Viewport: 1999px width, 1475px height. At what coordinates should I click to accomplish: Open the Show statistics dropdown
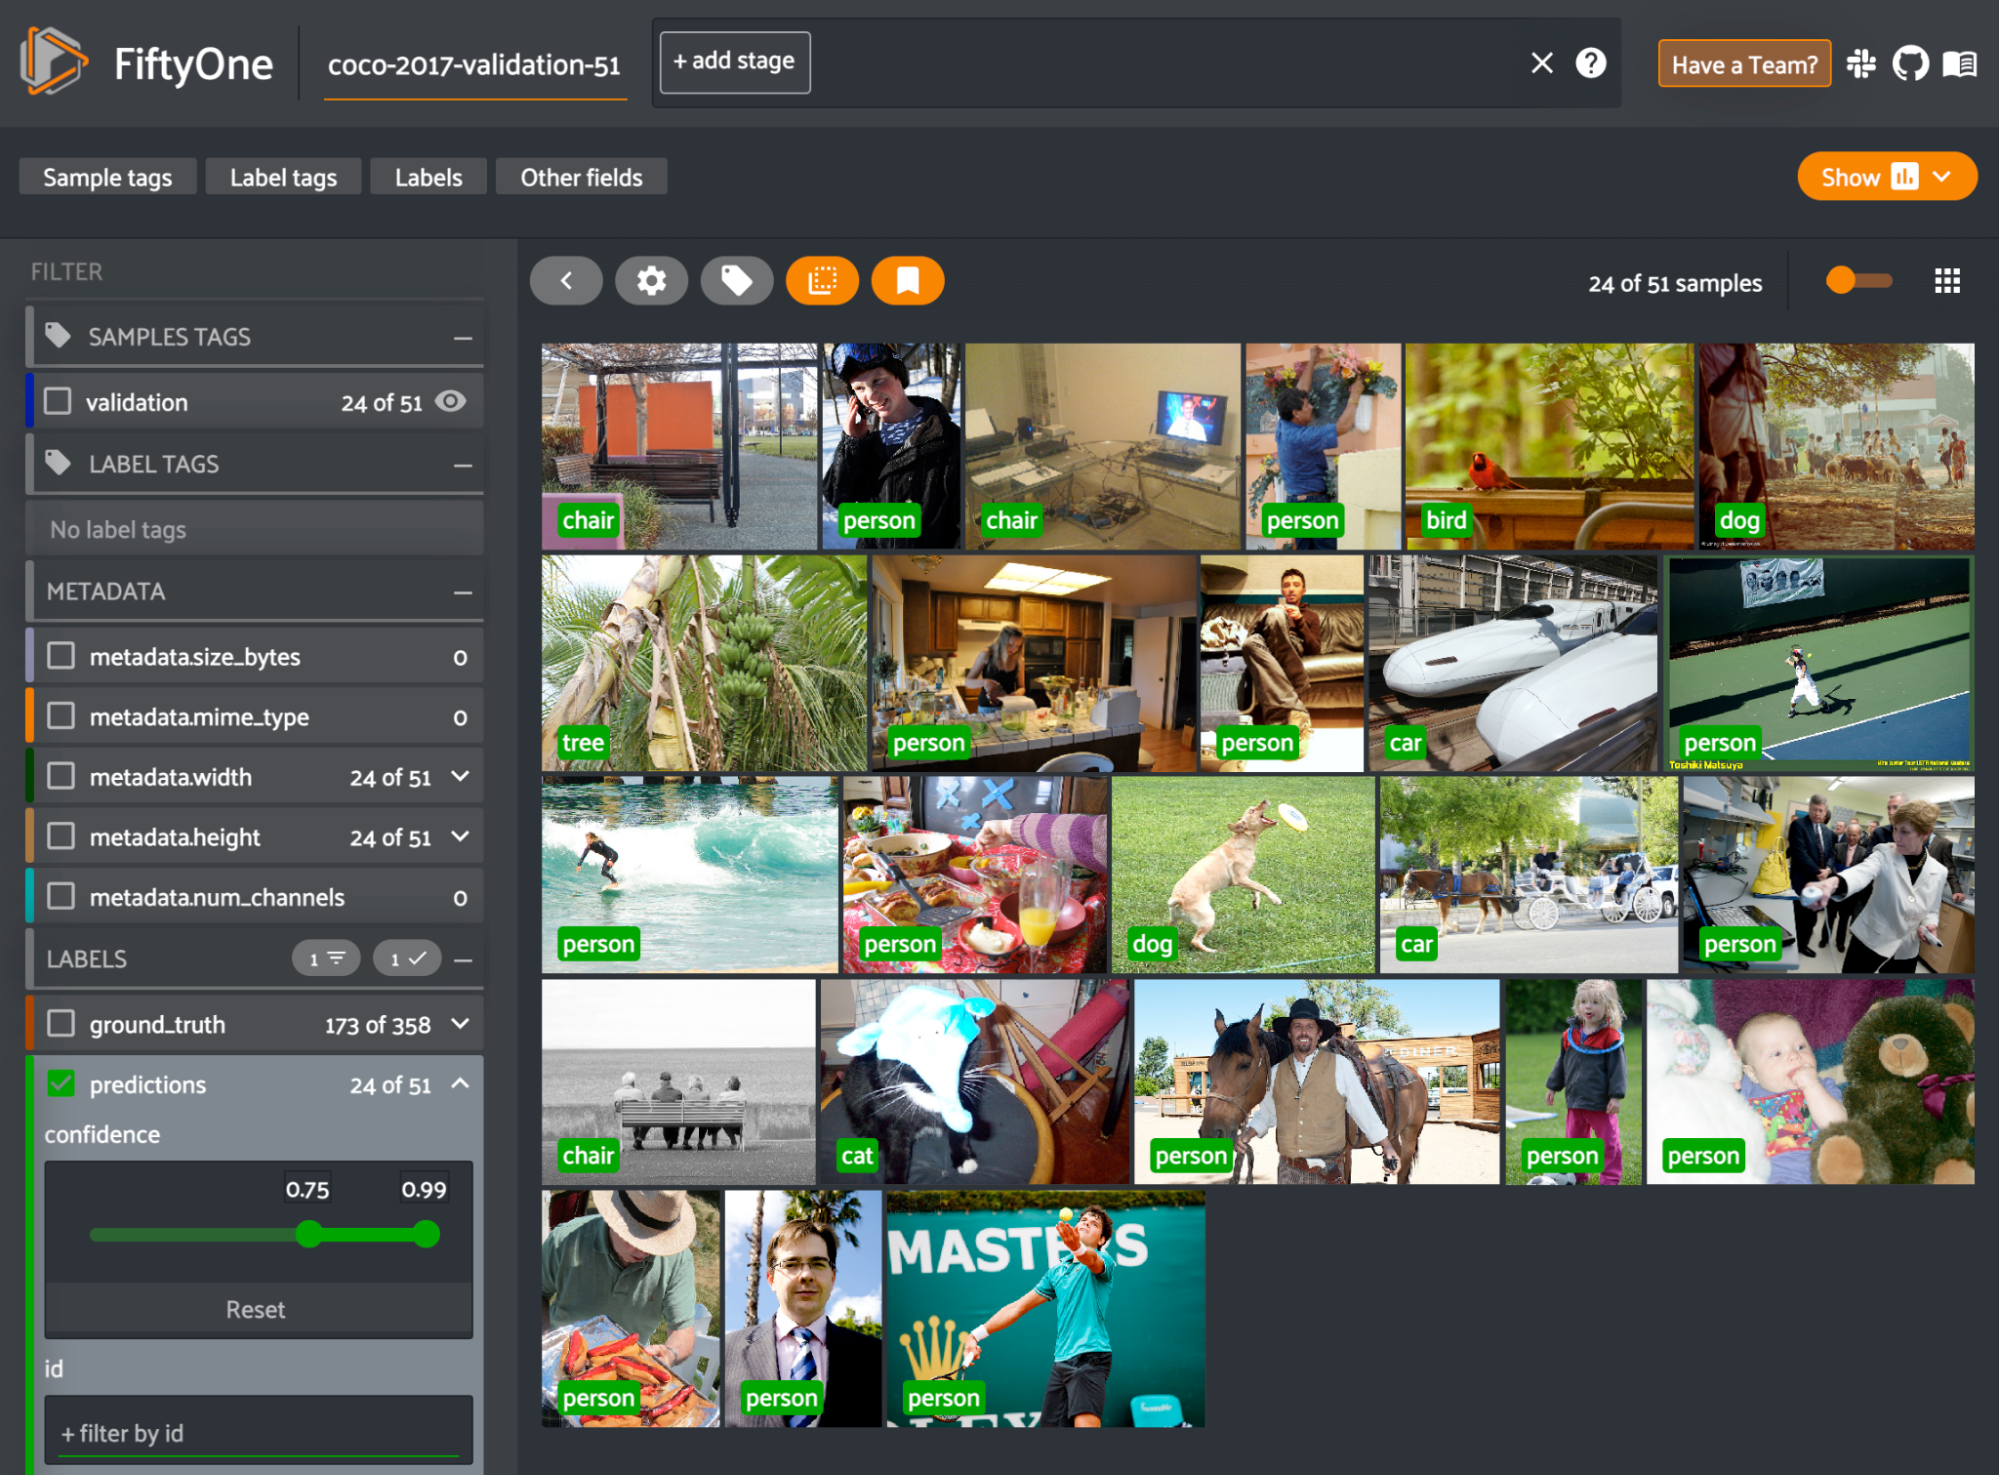pos(1886,177)
